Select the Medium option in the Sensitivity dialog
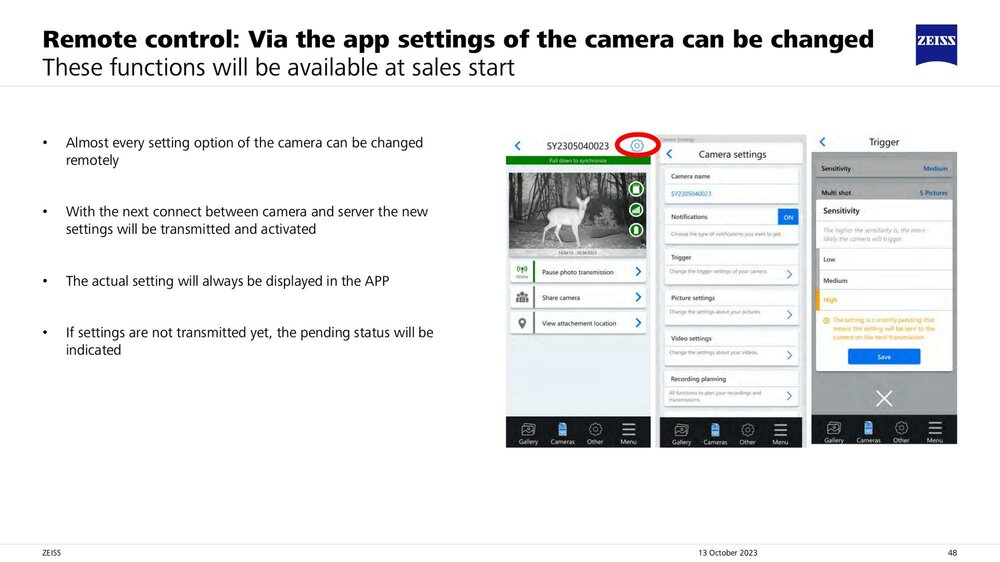 click(835, 281)
